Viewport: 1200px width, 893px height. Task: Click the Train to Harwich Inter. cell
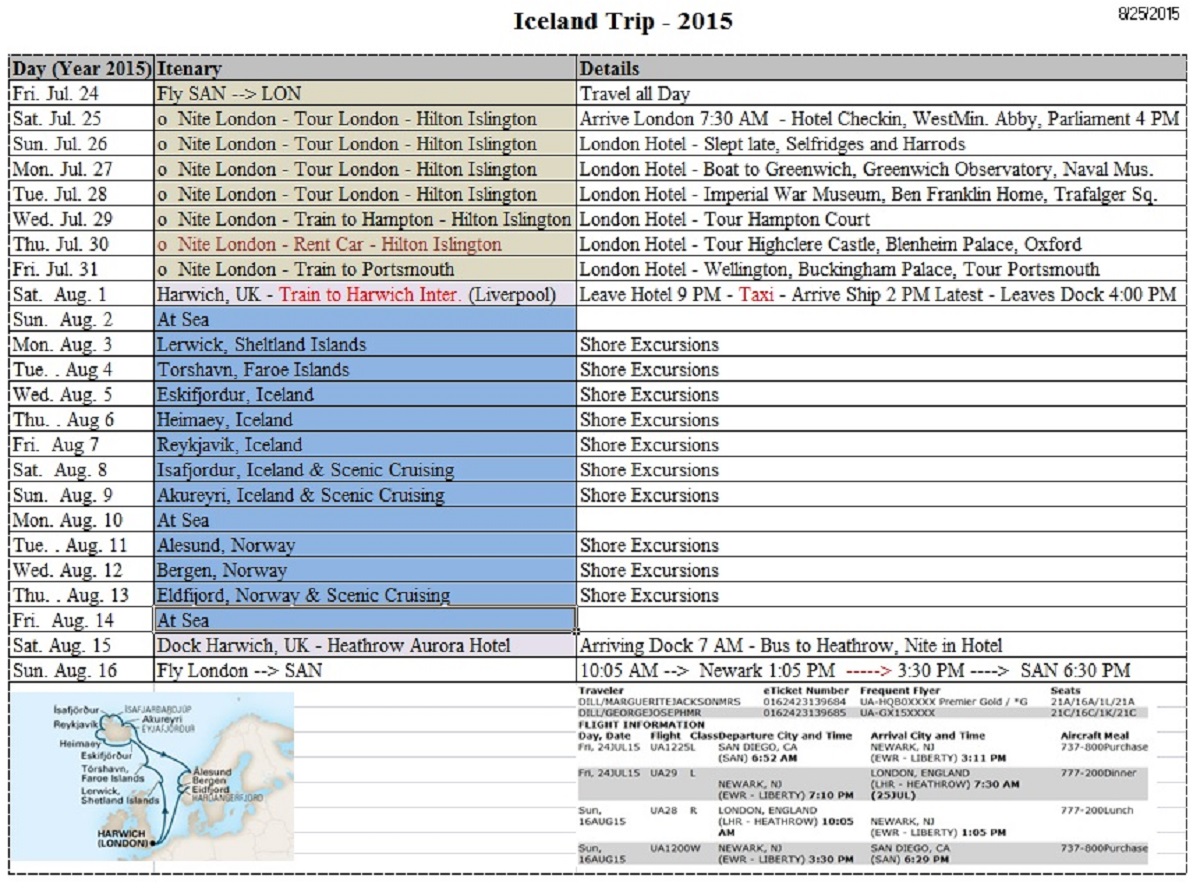pos(365,295)
